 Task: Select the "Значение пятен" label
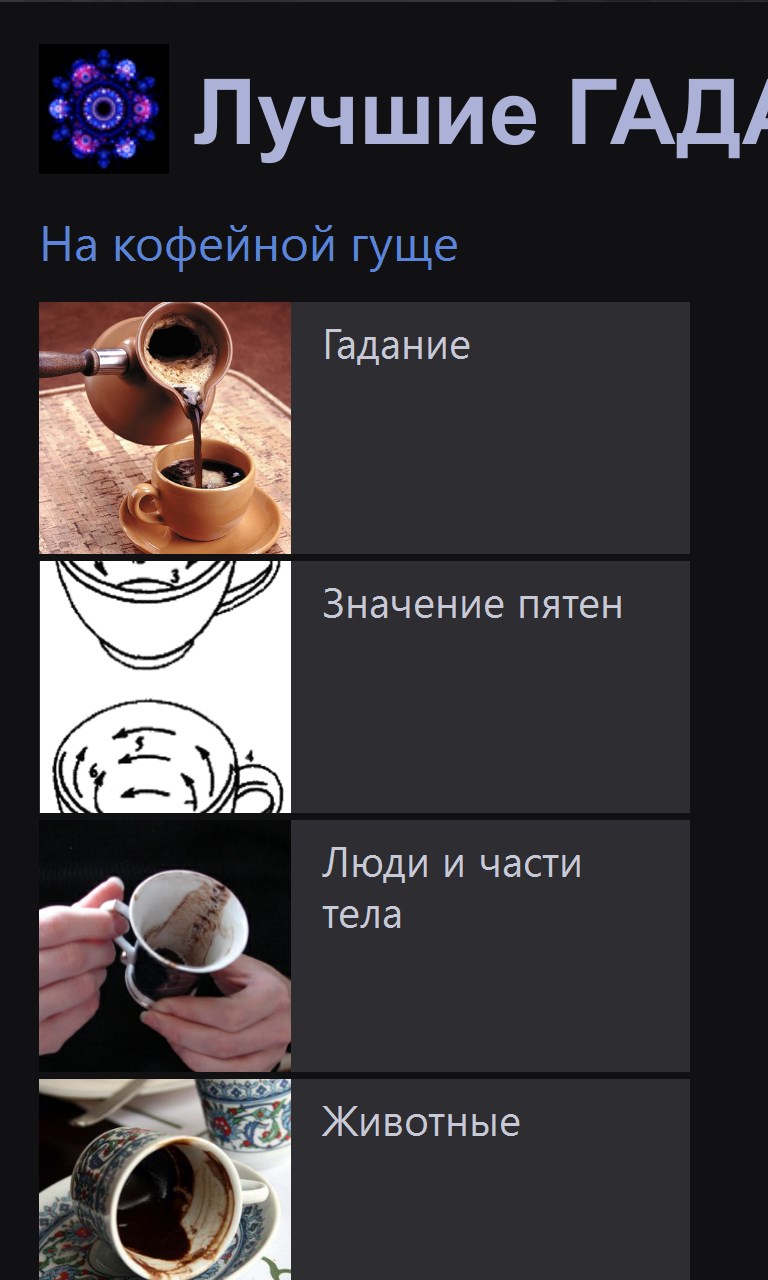point(472,604)
